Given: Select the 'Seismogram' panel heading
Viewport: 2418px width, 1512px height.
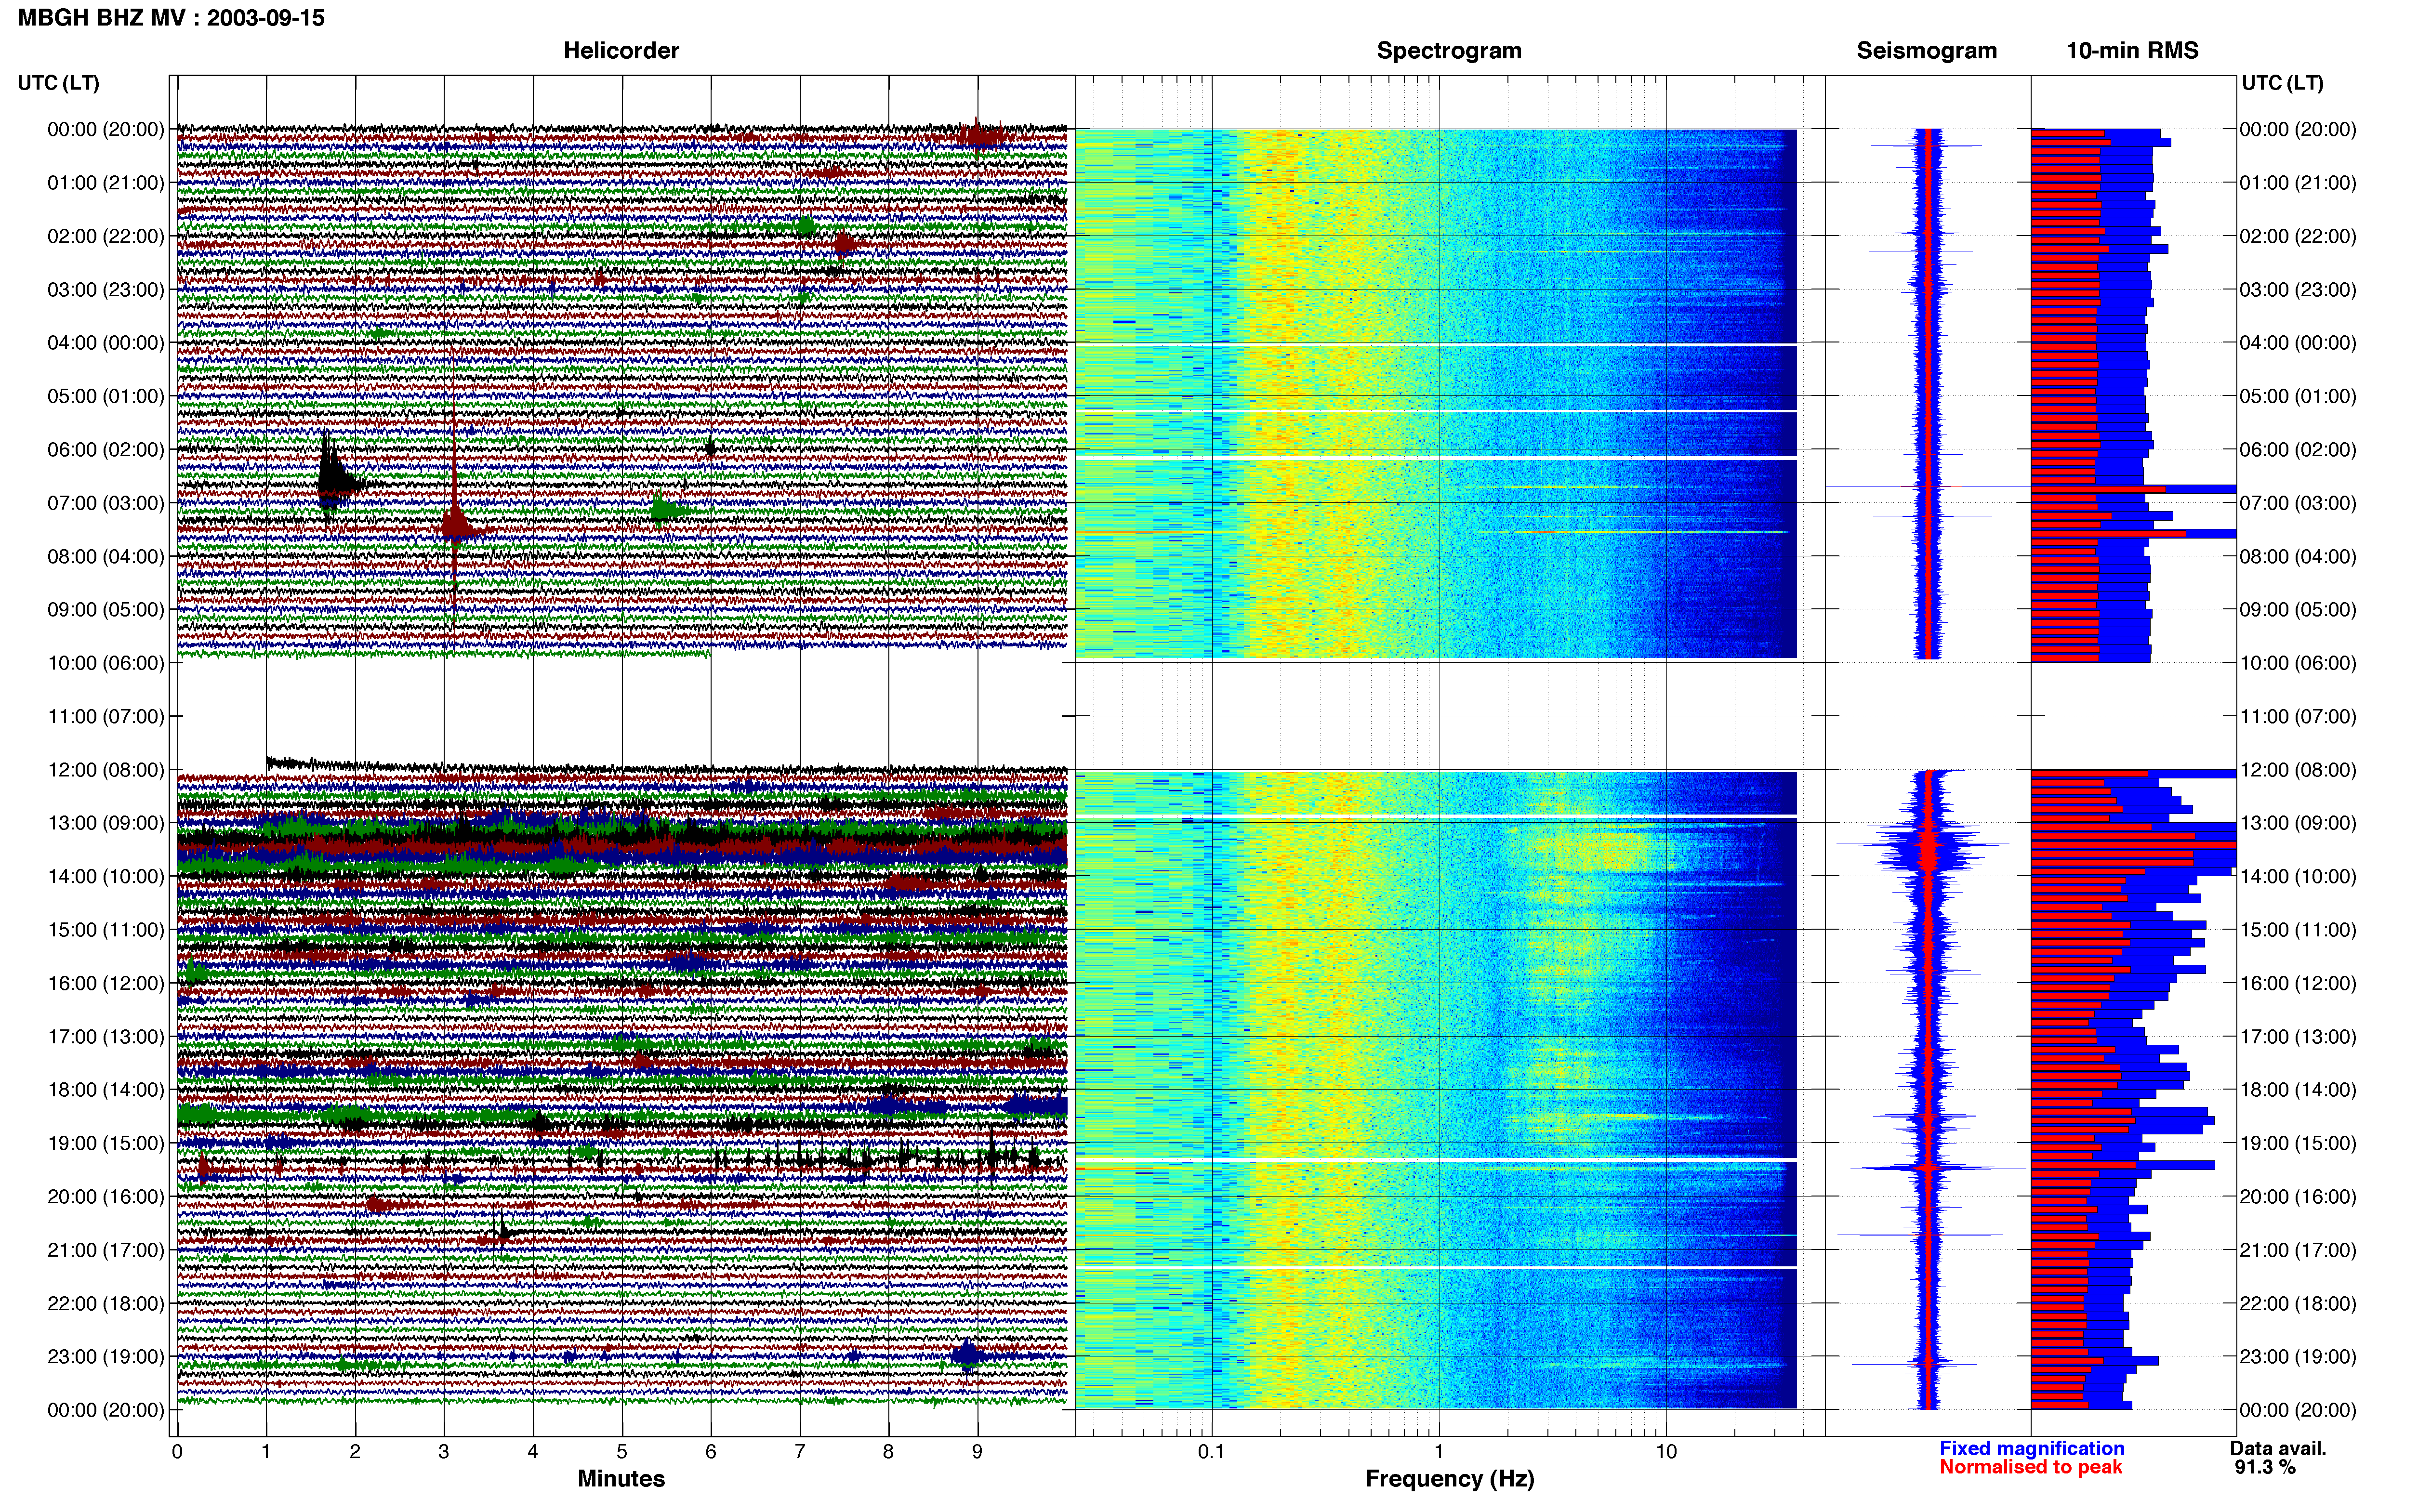Looking at the screenshot, I should (x=1926, y=50).
